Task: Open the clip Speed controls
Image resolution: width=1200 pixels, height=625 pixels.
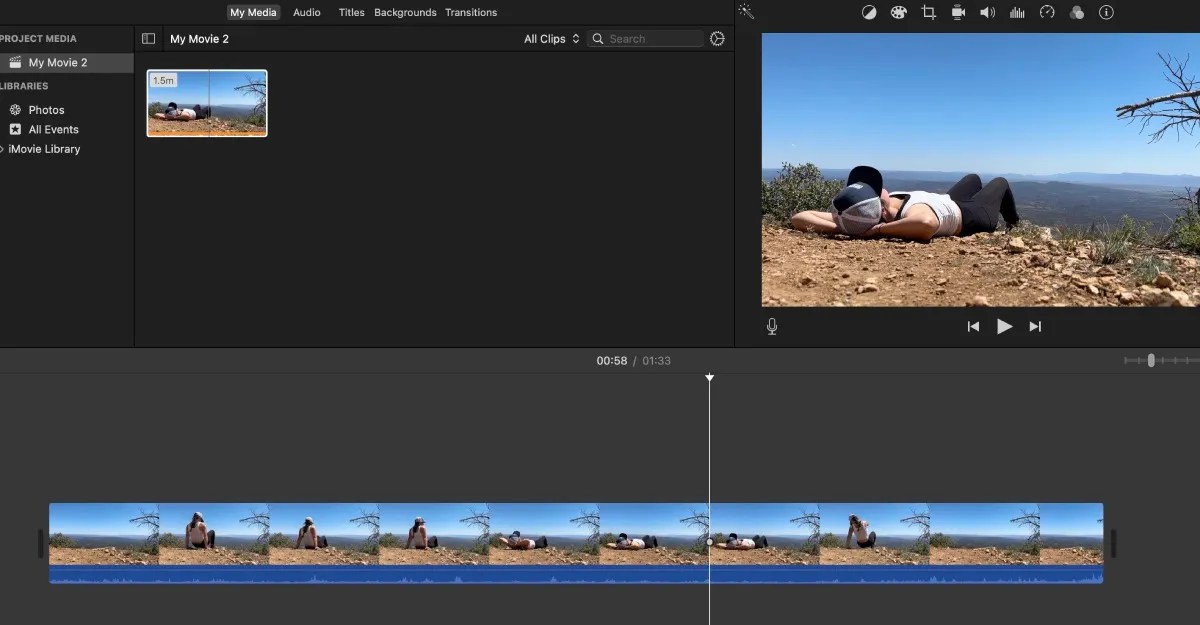Action: 1047,12
